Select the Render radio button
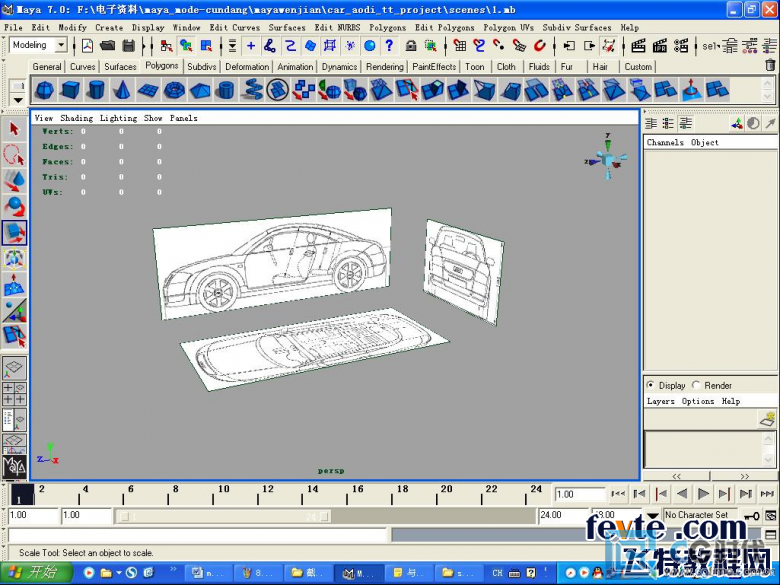Image resolution: width=780 pixels, height=585 pixels. (696, 385)
